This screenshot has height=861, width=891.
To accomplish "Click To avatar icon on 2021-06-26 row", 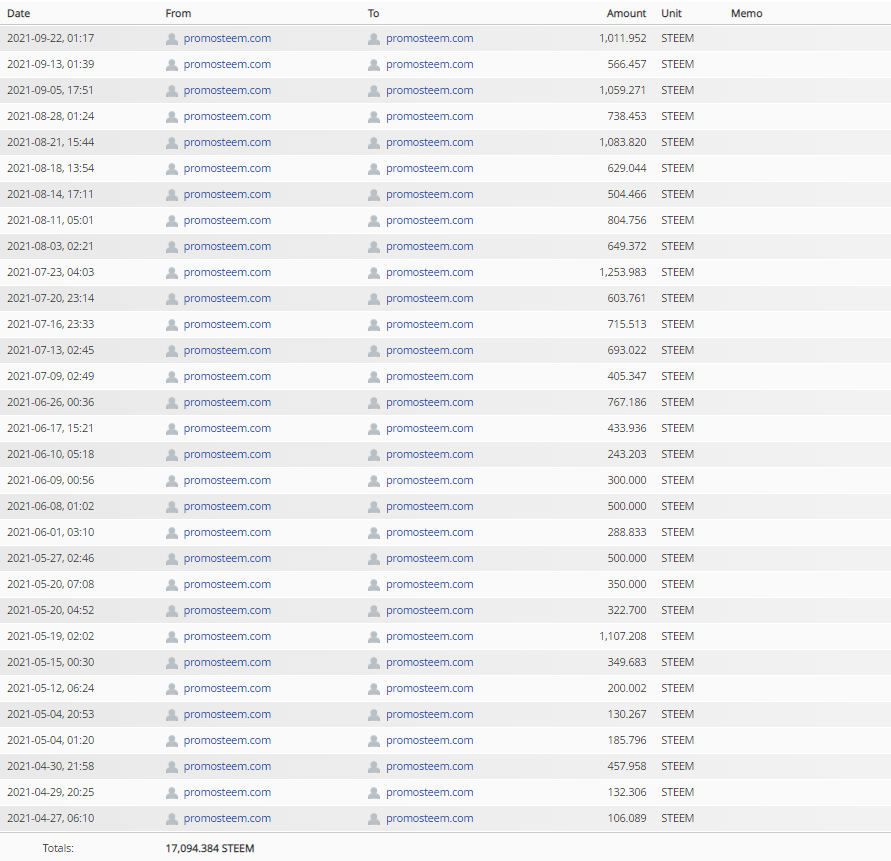I will 374,403.
